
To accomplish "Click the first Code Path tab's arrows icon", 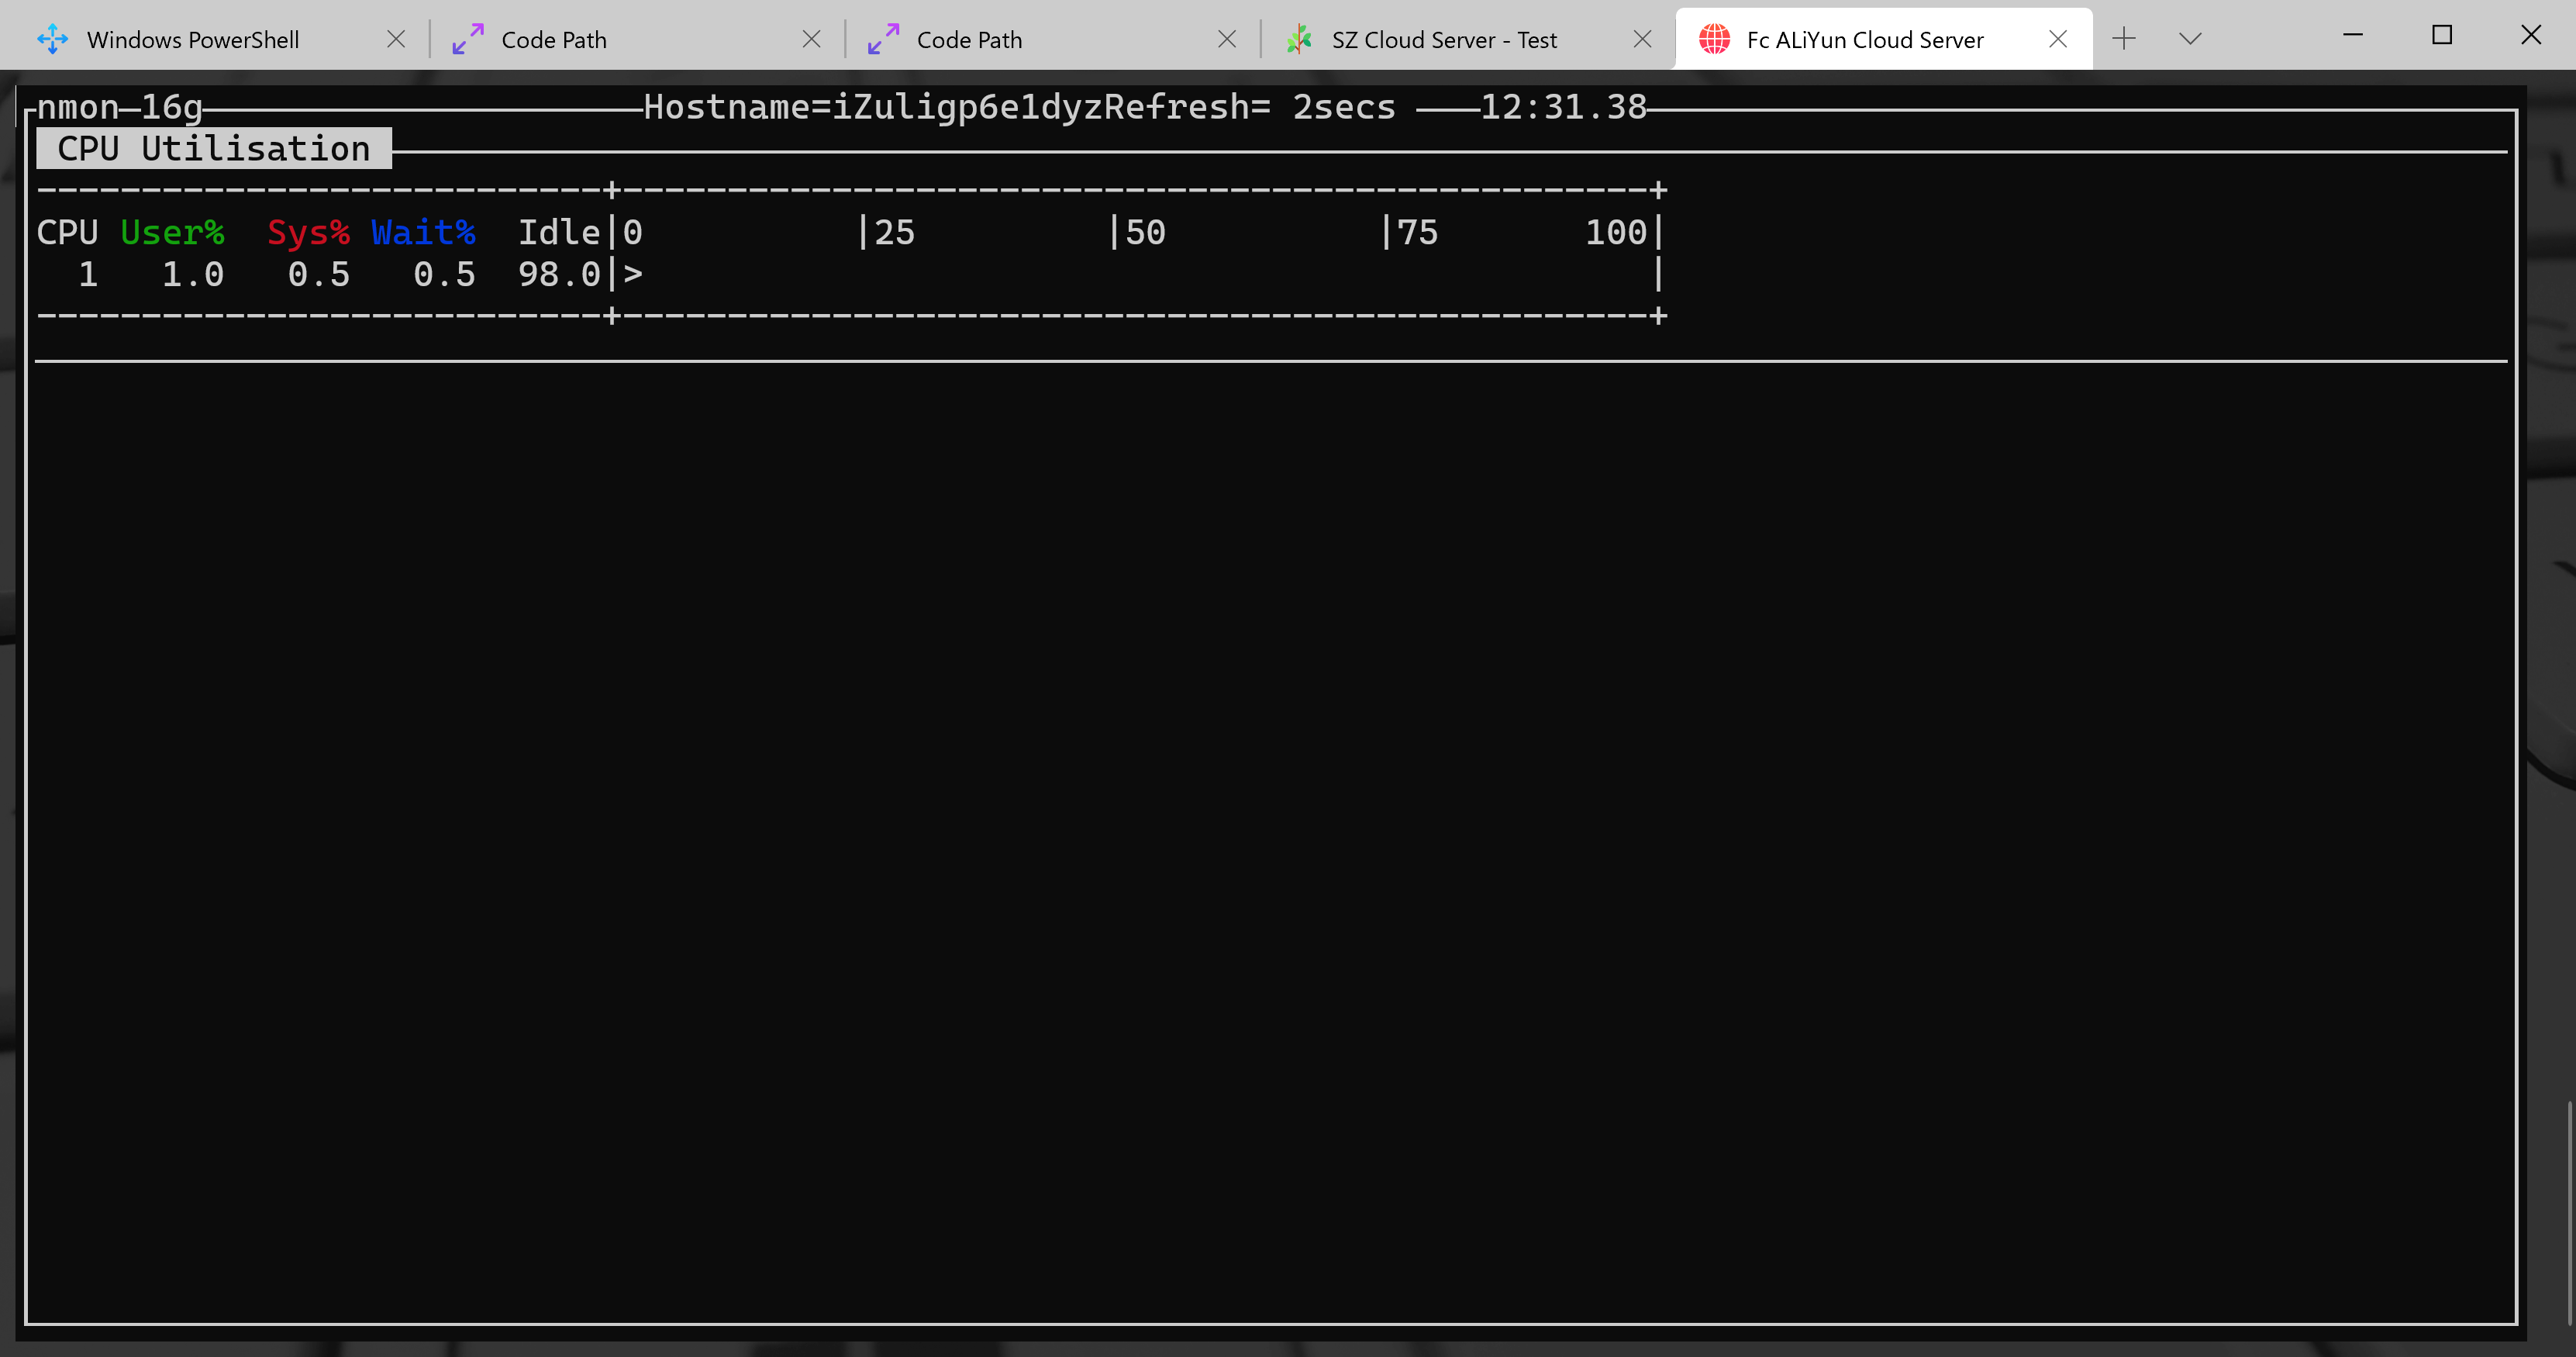I will (468, 39).
